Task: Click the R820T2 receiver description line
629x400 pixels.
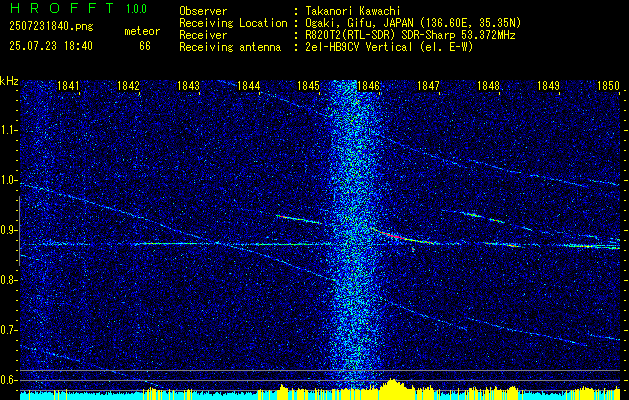Action: [410, 35]
